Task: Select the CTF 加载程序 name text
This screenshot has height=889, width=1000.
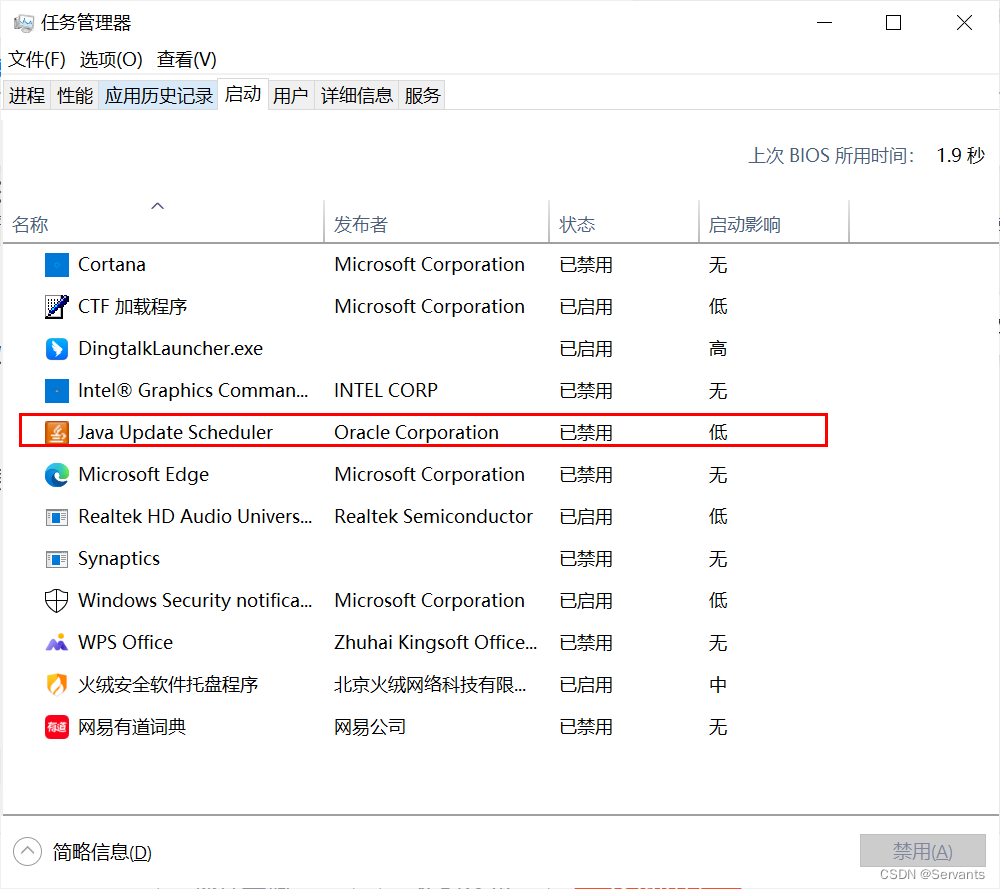Action: coord(133,307)
